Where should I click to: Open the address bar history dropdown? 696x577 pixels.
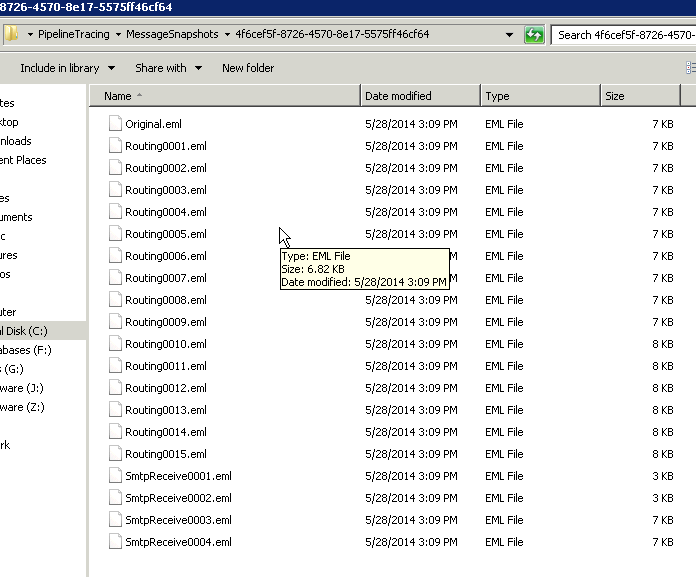(509, 35)
